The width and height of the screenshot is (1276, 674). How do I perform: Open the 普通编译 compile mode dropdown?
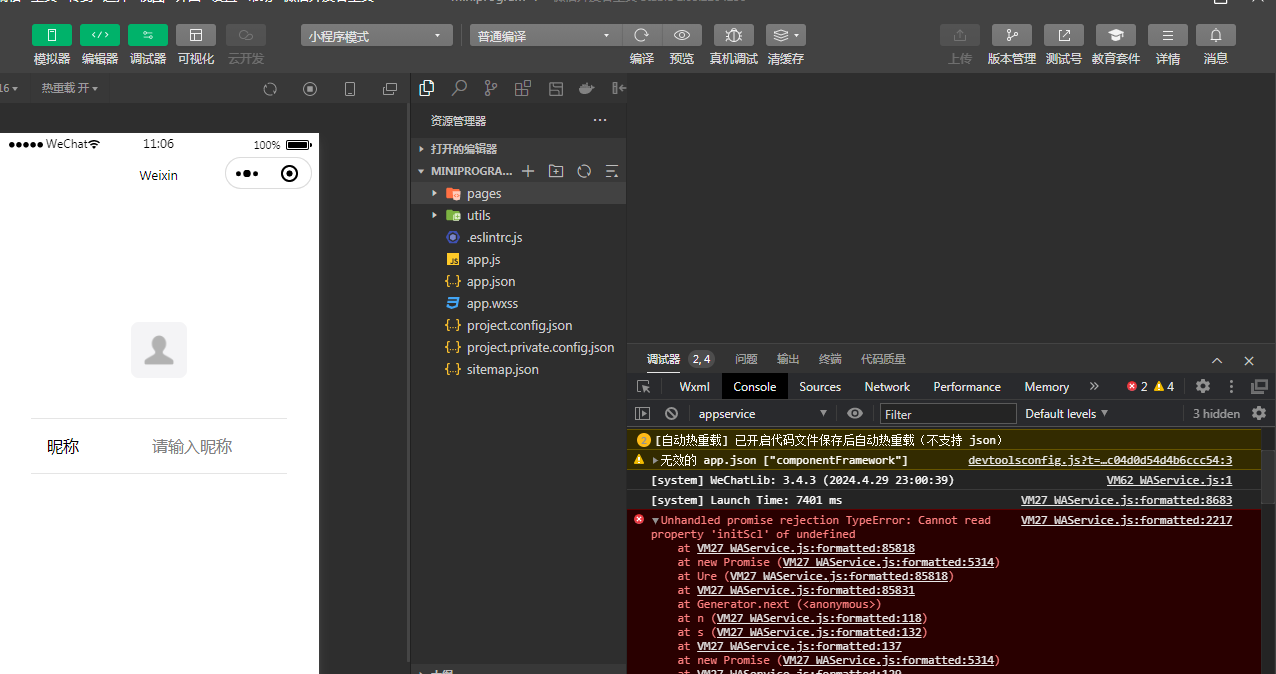[546, 36]
